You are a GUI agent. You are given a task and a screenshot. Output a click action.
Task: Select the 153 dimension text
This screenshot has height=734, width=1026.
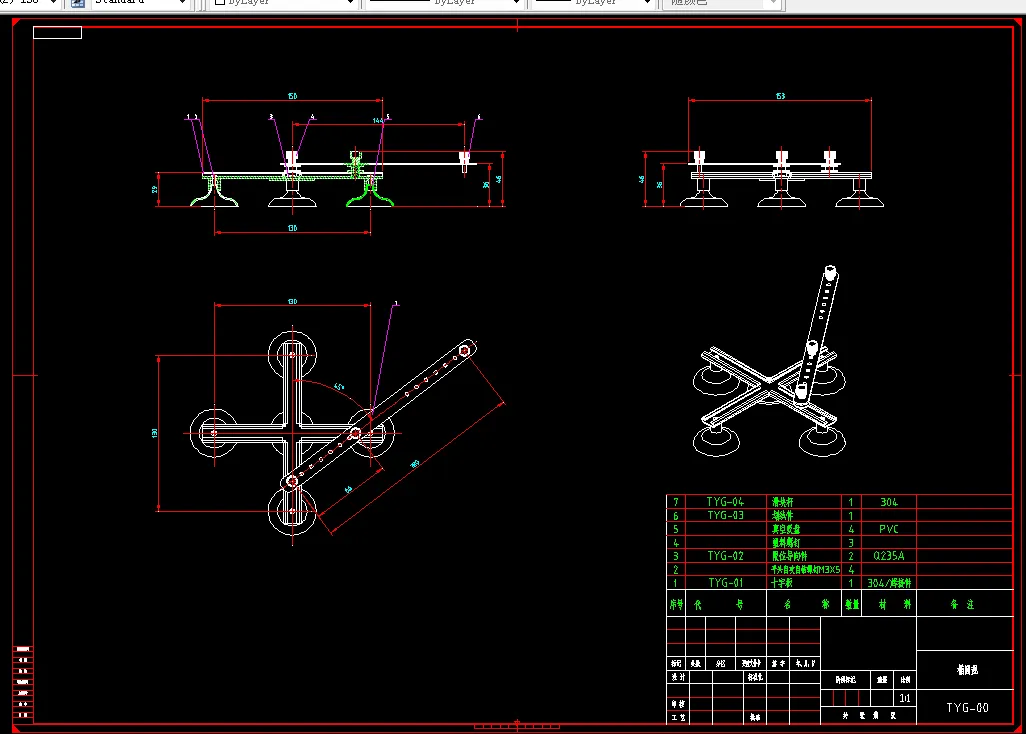[780, 96]
